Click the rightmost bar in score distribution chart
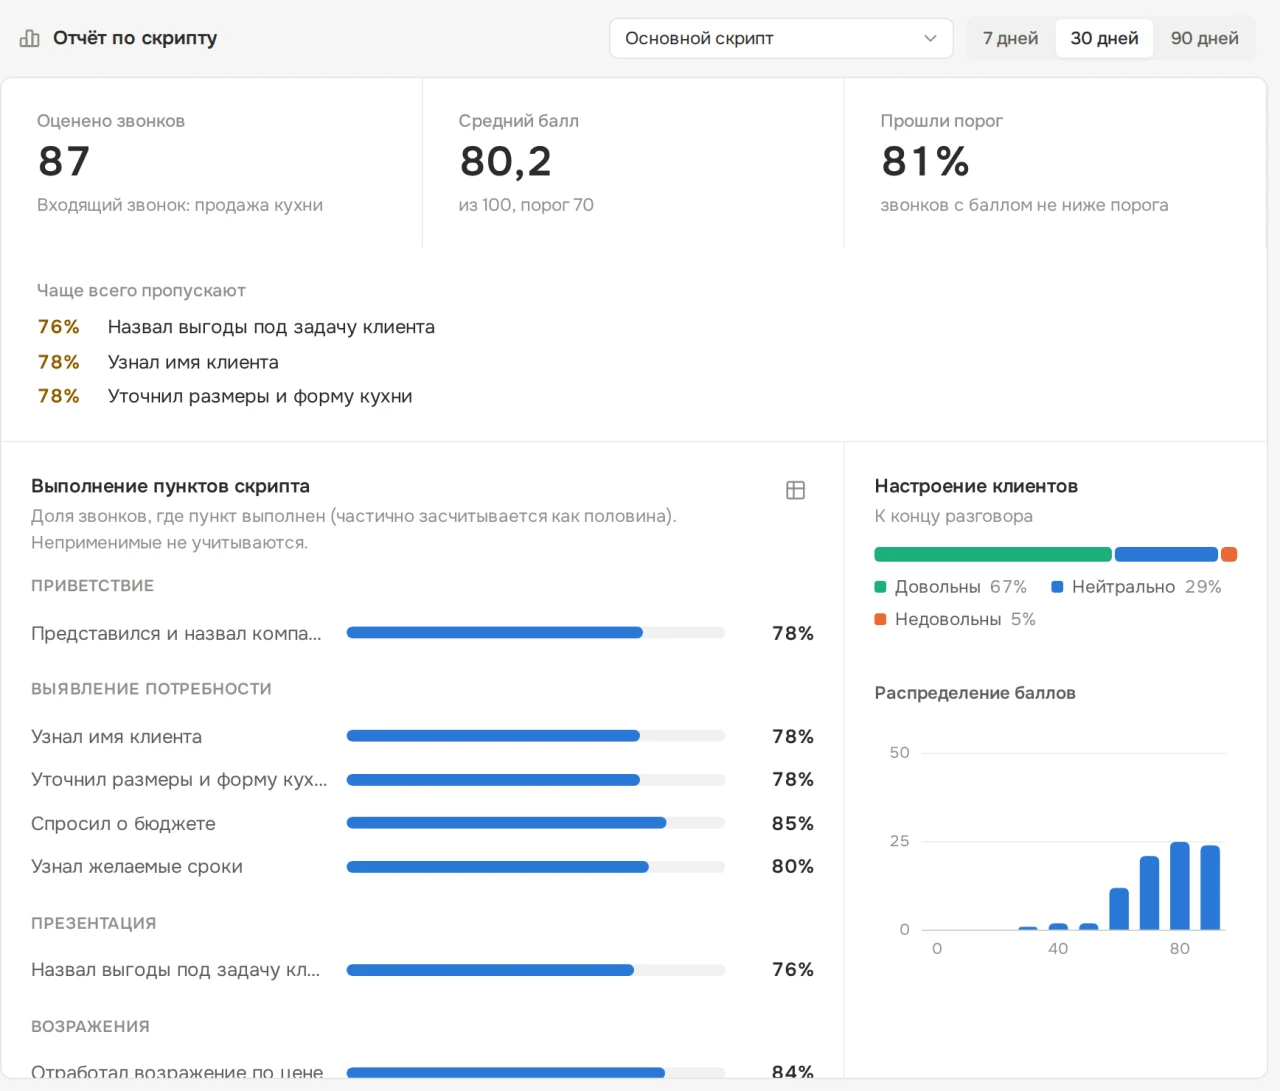 pyautogui.click(x=1210, y=888)
